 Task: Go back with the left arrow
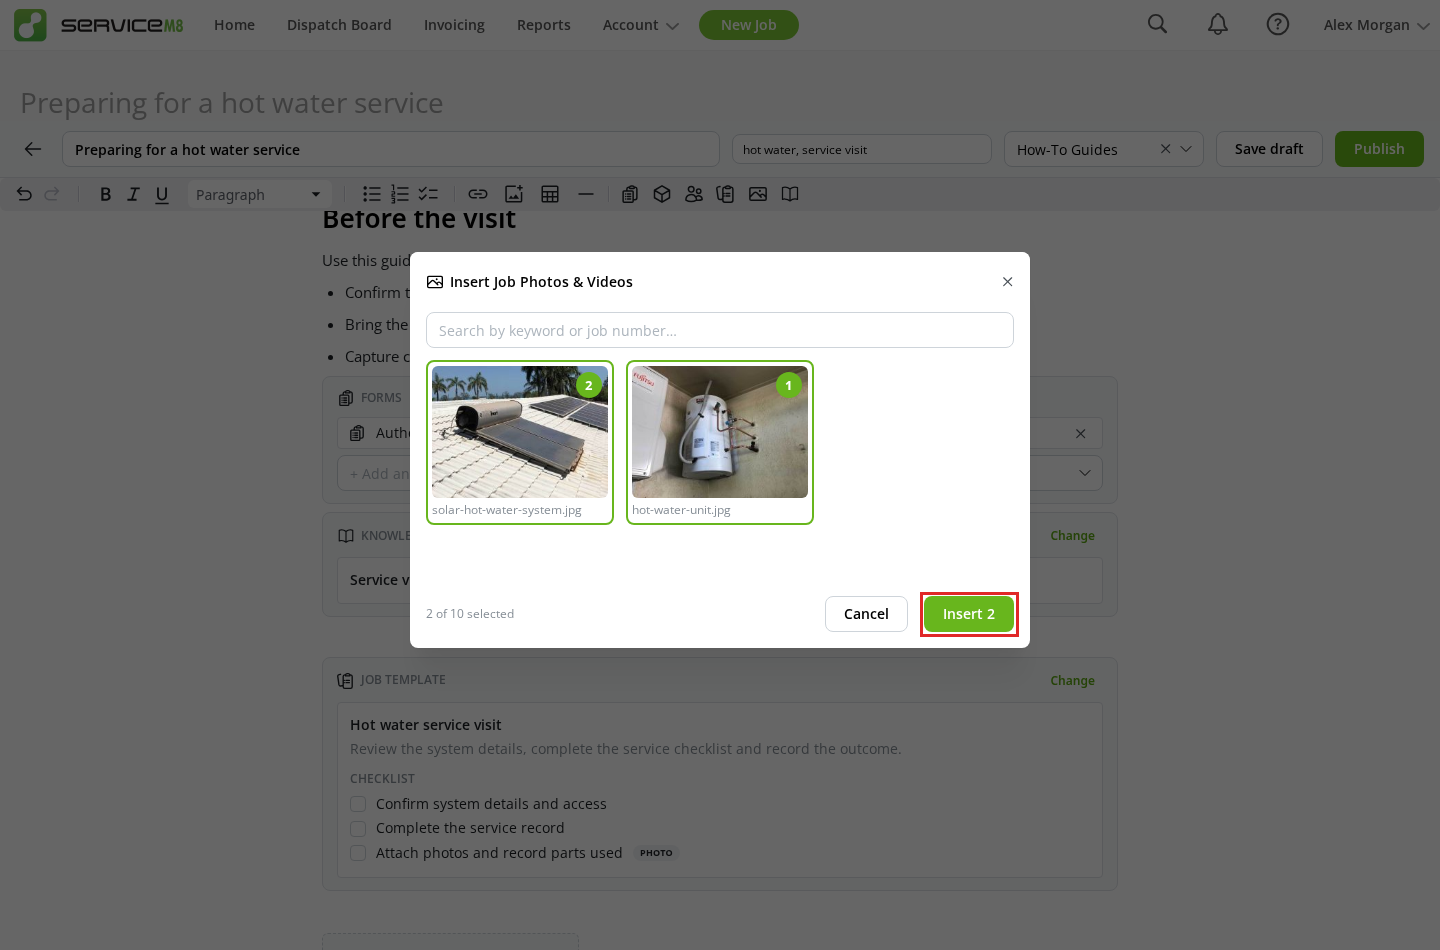coord(33,149)
